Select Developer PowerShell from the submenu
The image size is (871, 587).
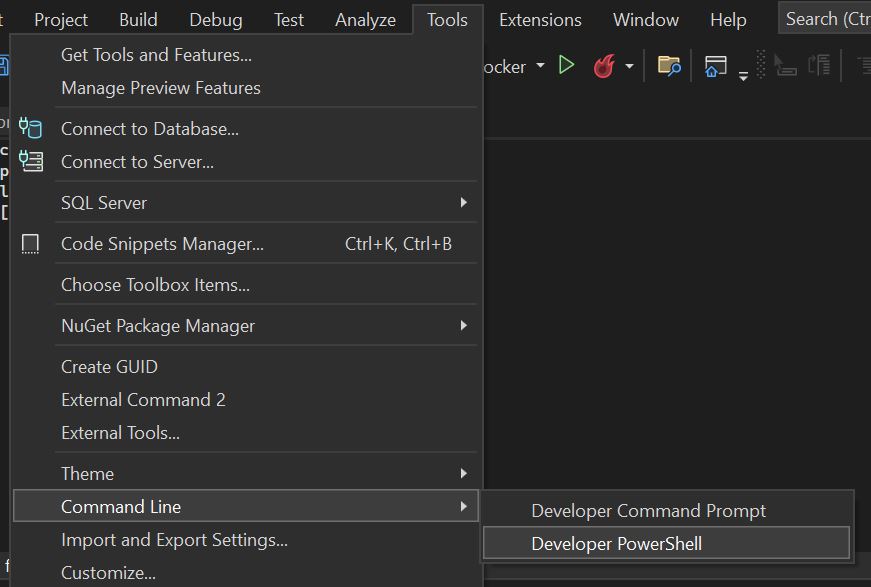tap(616, 544)
